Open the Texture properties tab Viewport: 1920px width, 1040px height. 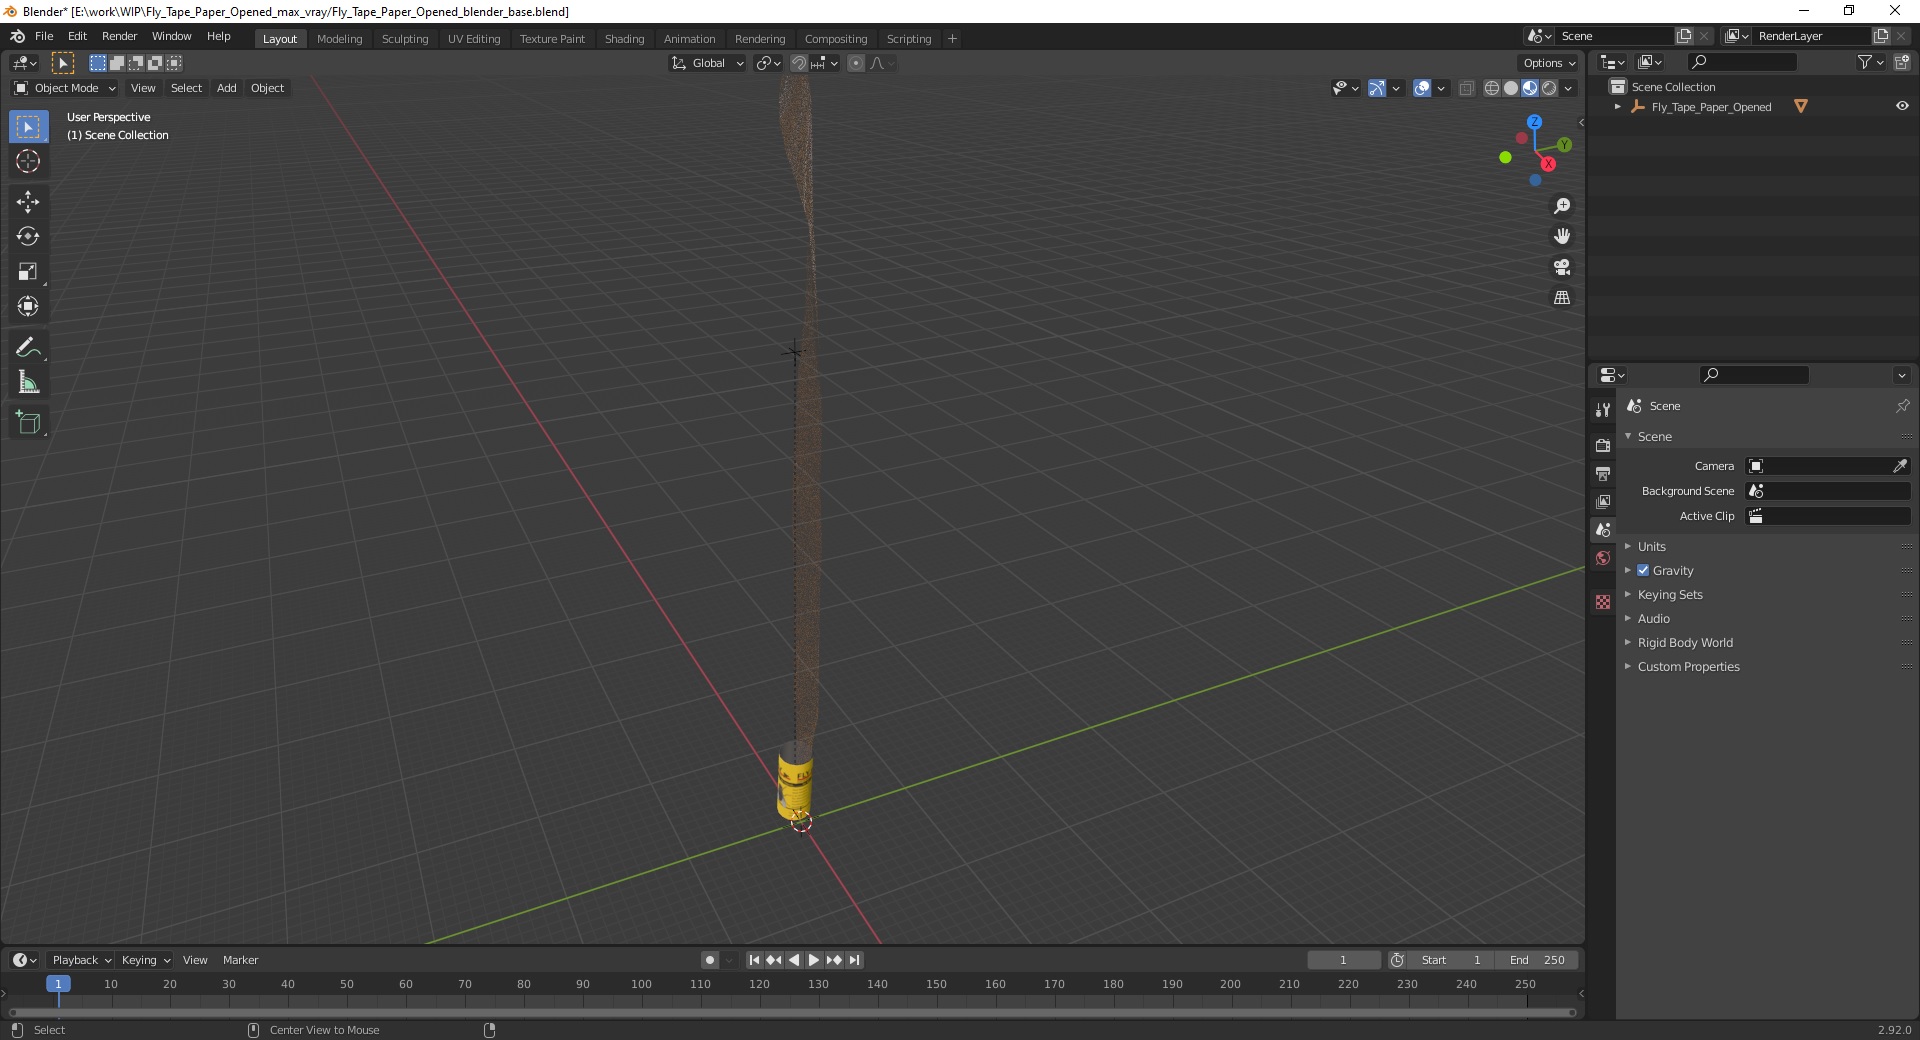pos(1603,602)
